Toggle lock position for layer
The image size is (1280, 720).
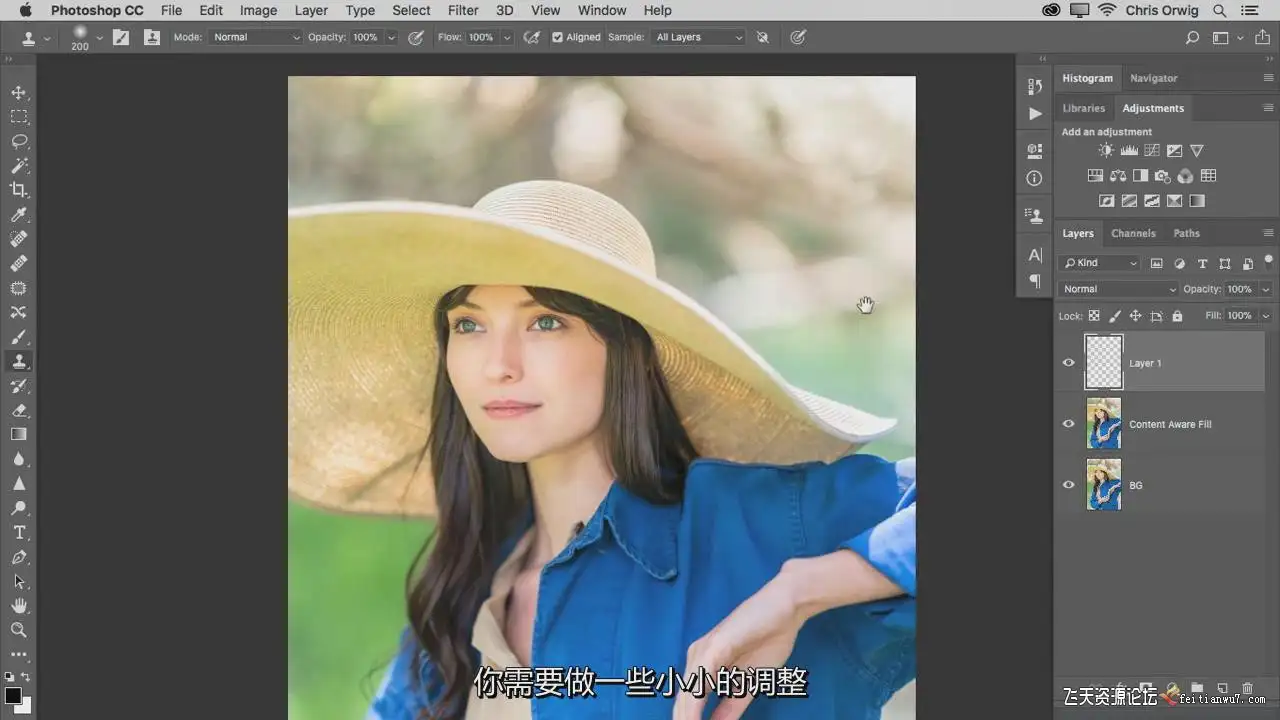pos(1135,316)
